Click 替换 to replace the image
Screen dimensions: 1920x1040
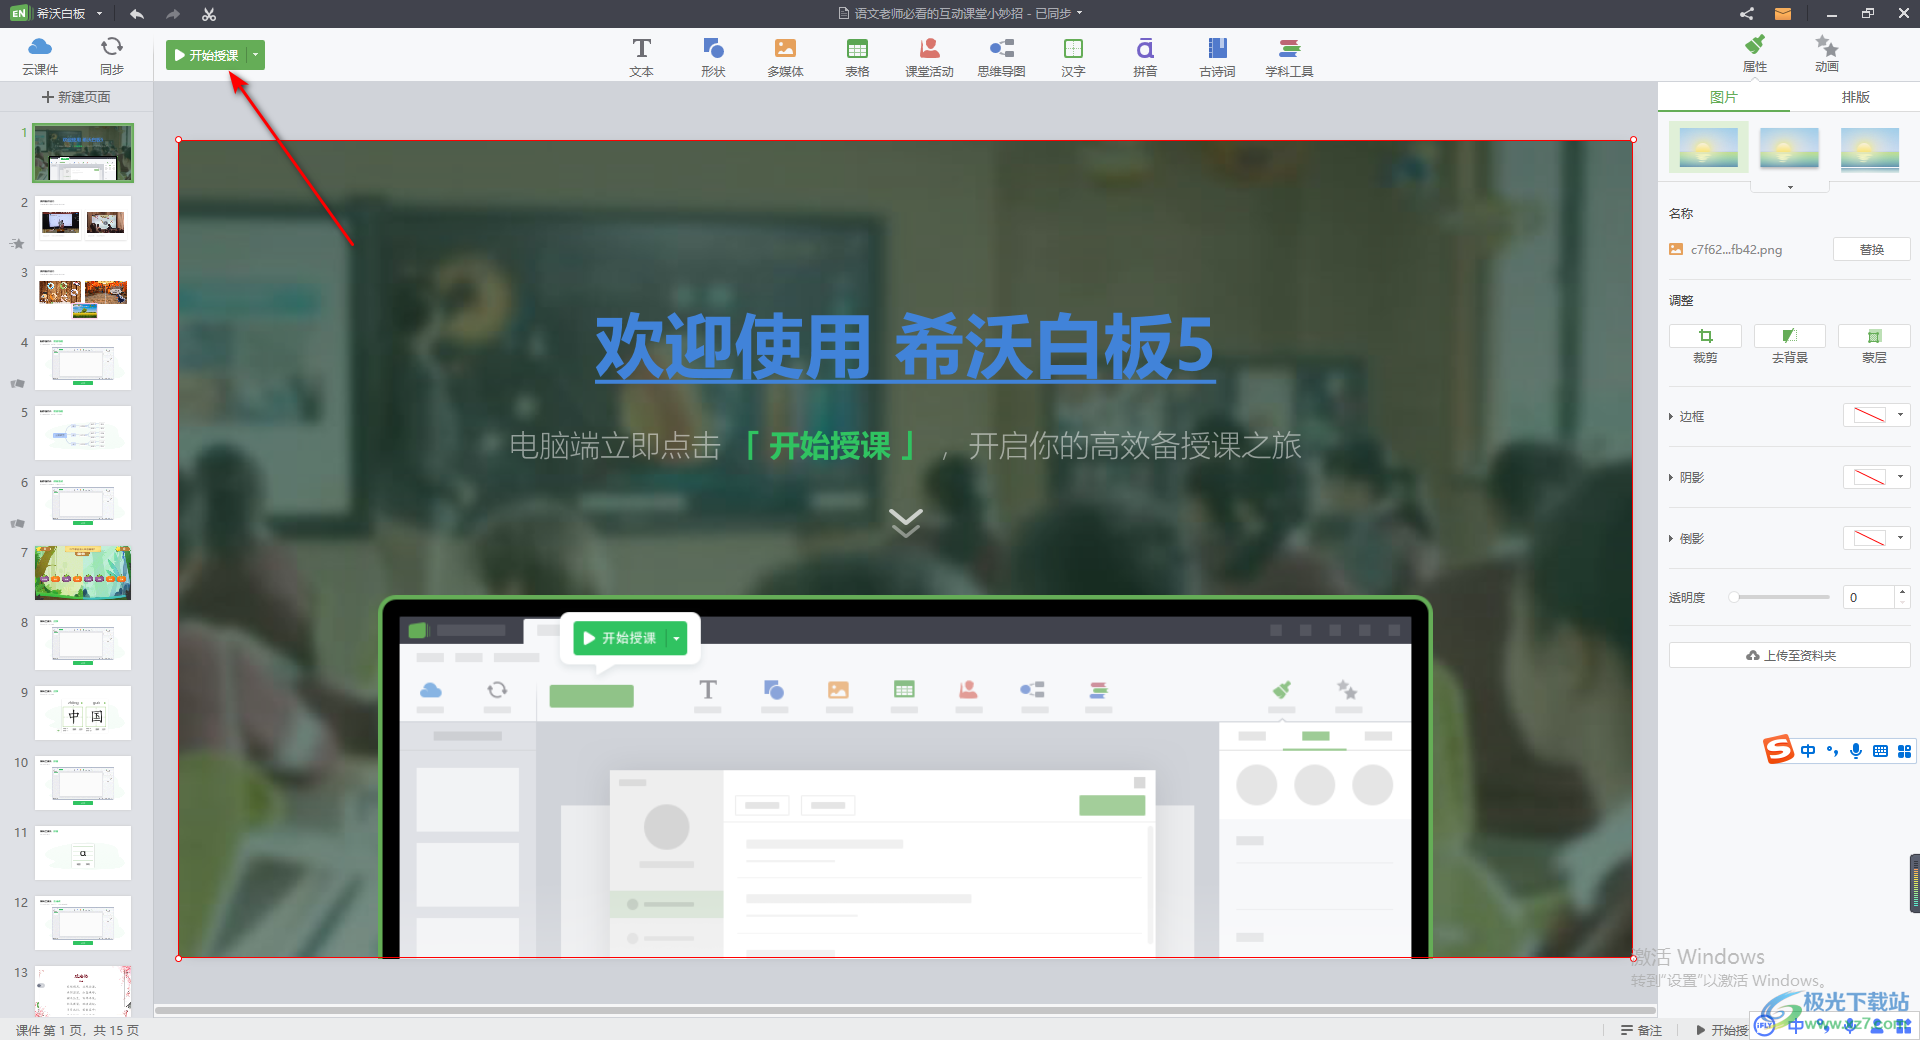pos(1872,250)
